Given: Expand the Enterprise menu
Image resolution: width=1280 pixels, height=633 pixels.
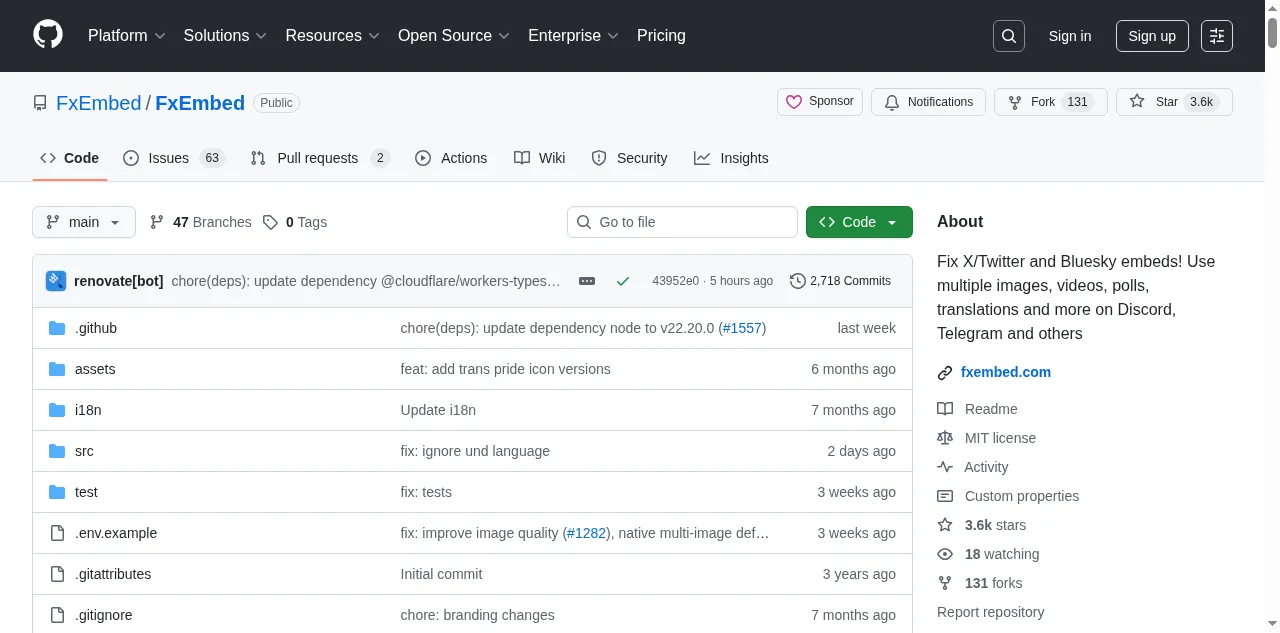Looking at the screenshot, I should pos(573,35).
